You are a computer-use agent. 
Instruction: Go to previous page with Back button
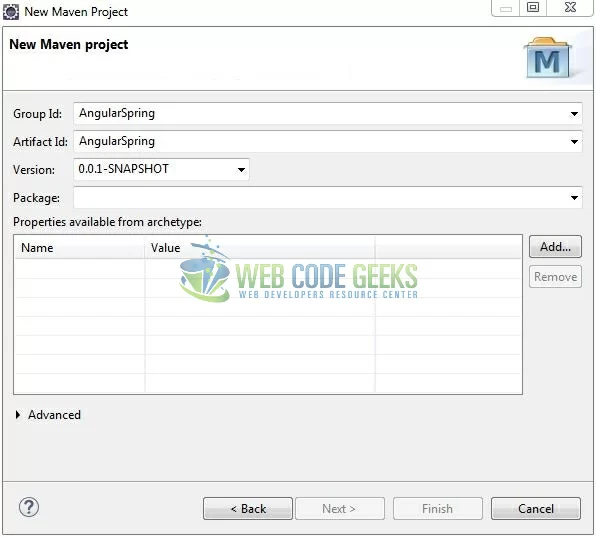click(248, 508)
